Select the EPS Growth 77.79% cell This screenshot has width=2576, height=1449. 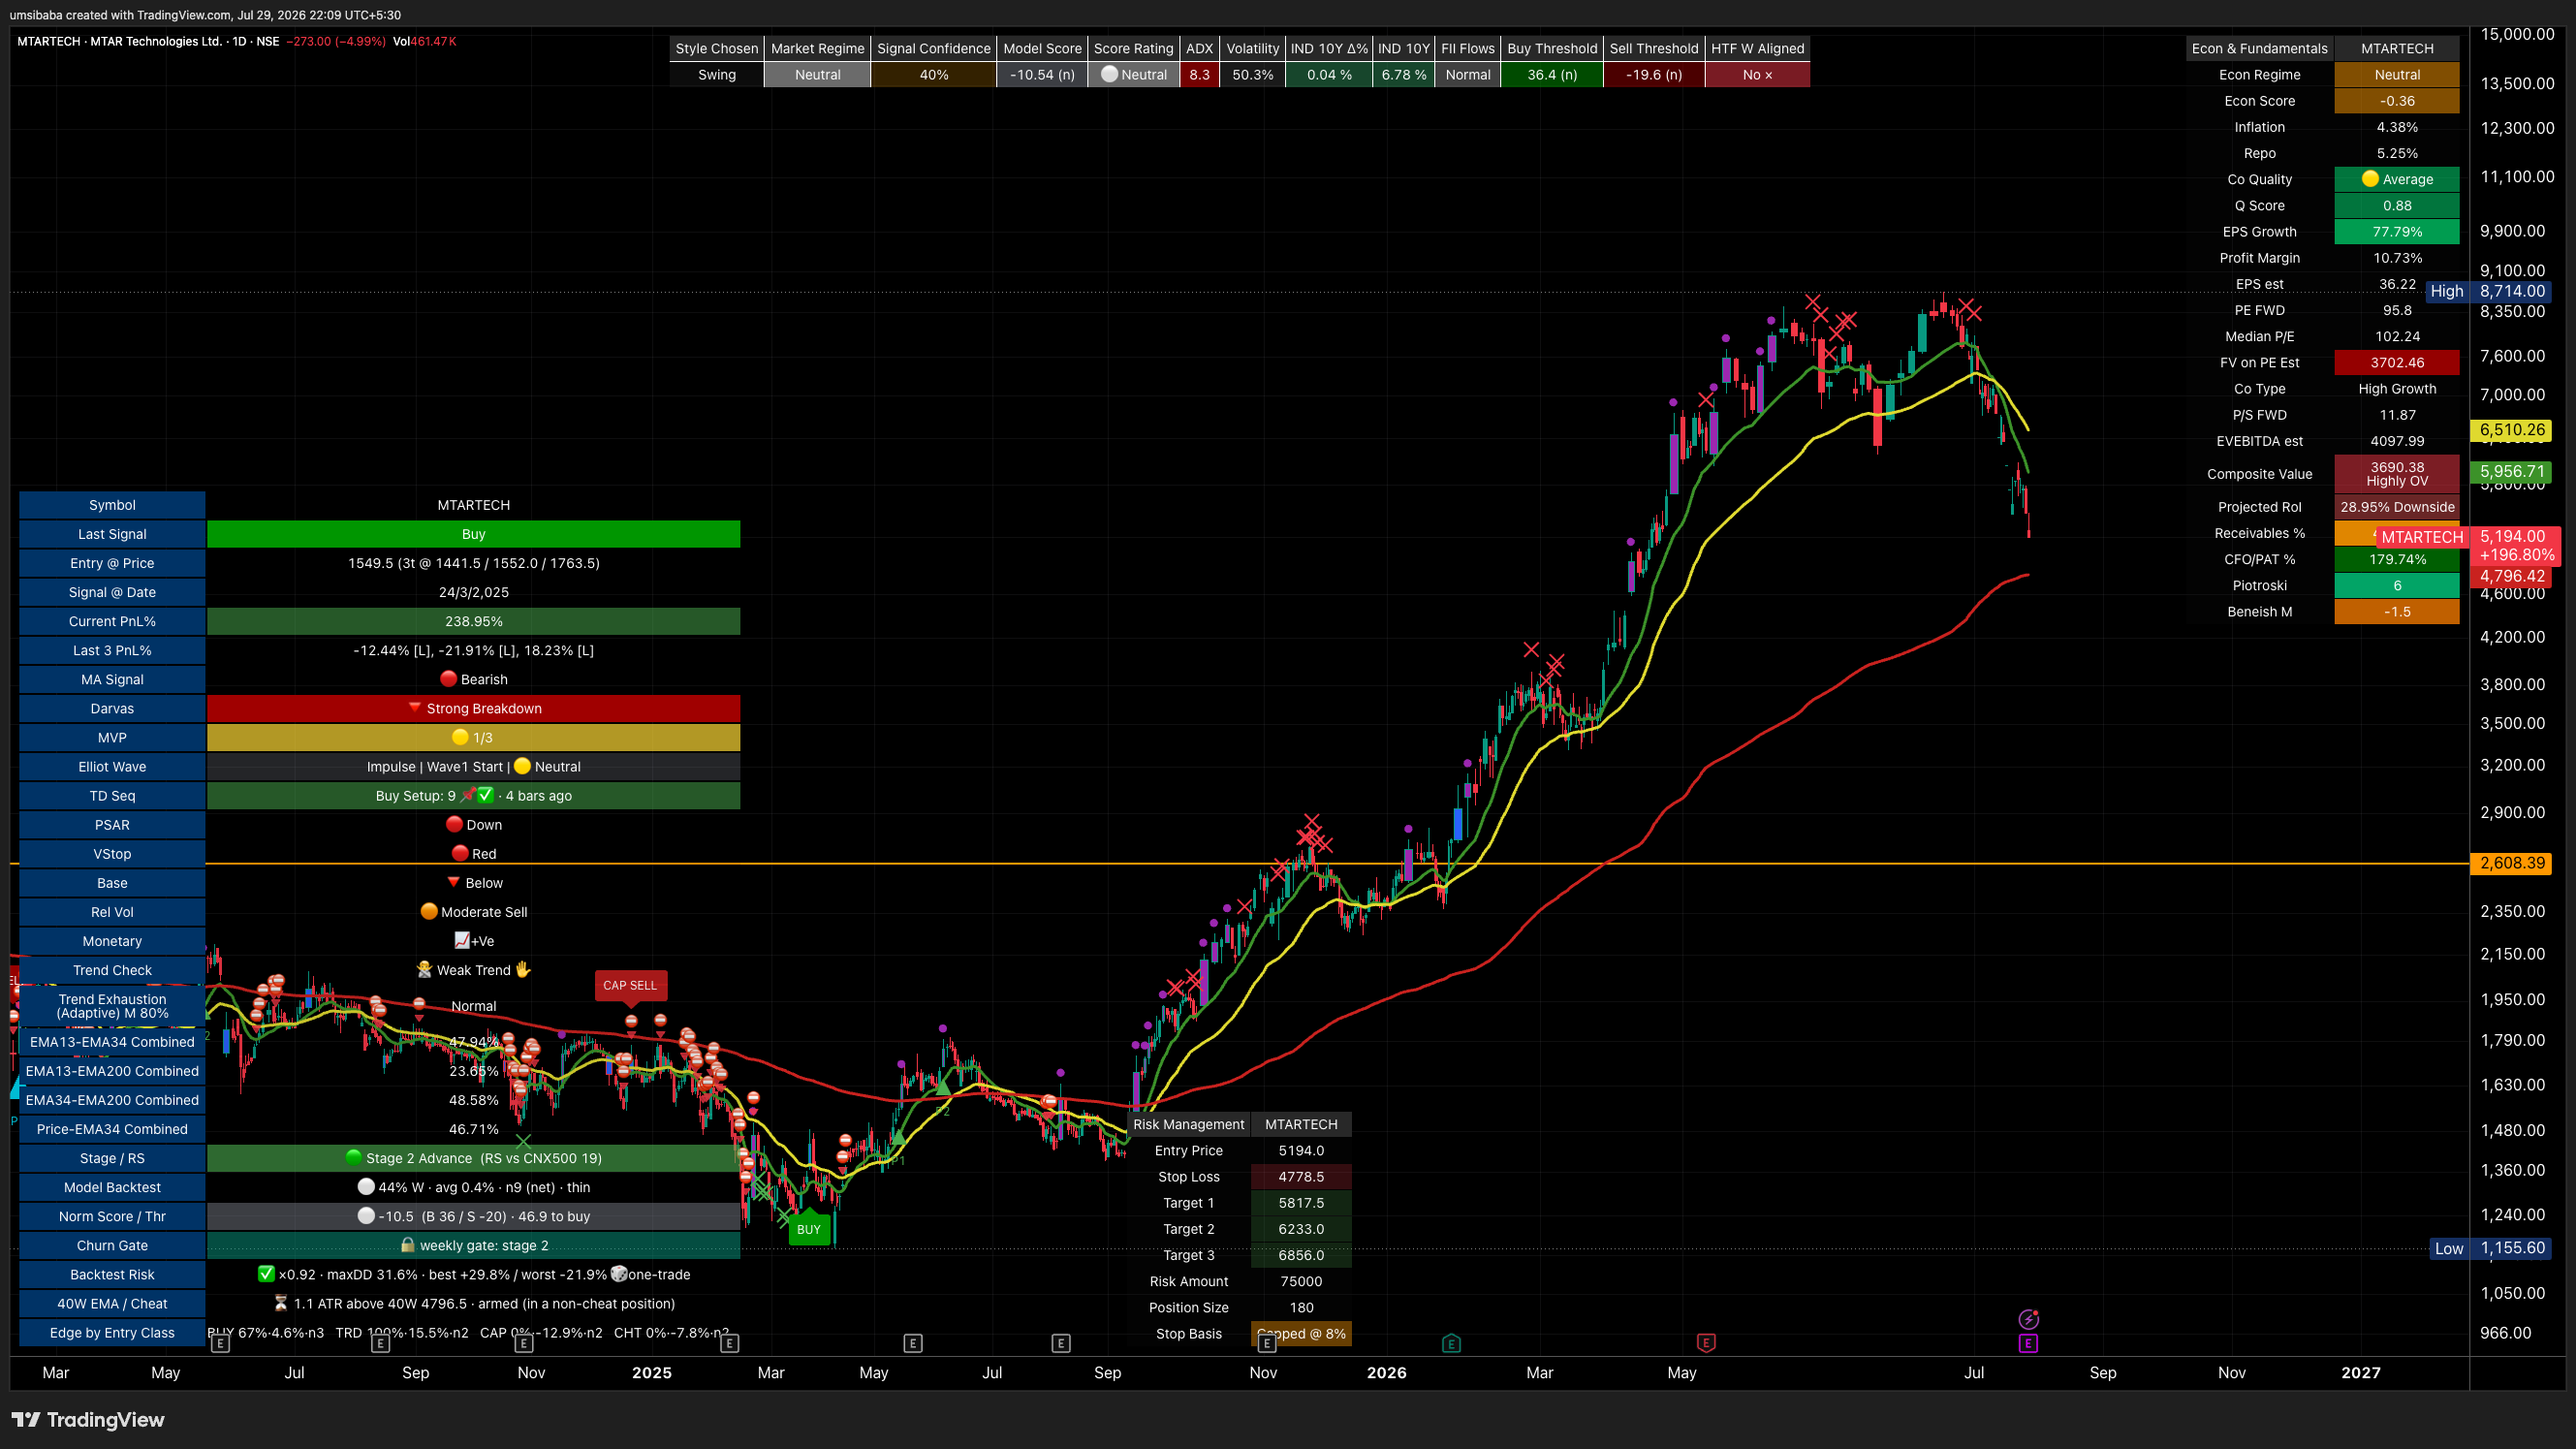pyautogui.click(x=2397, y=232)
